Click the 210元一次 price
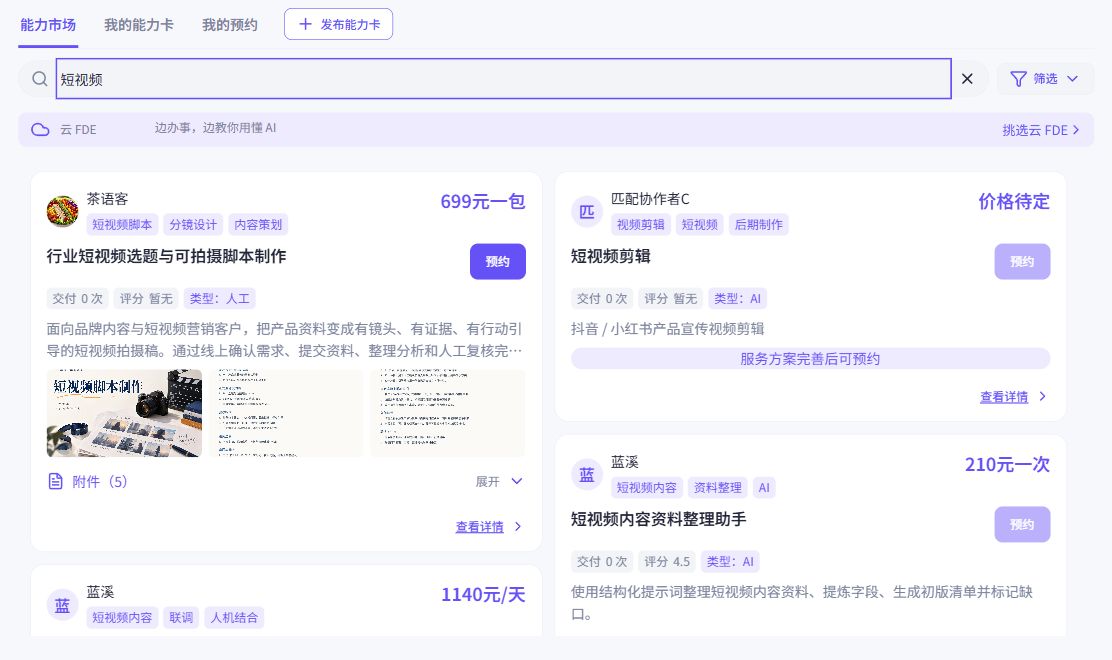This screenshot has width=1112, height=660. click(1007, 465)
